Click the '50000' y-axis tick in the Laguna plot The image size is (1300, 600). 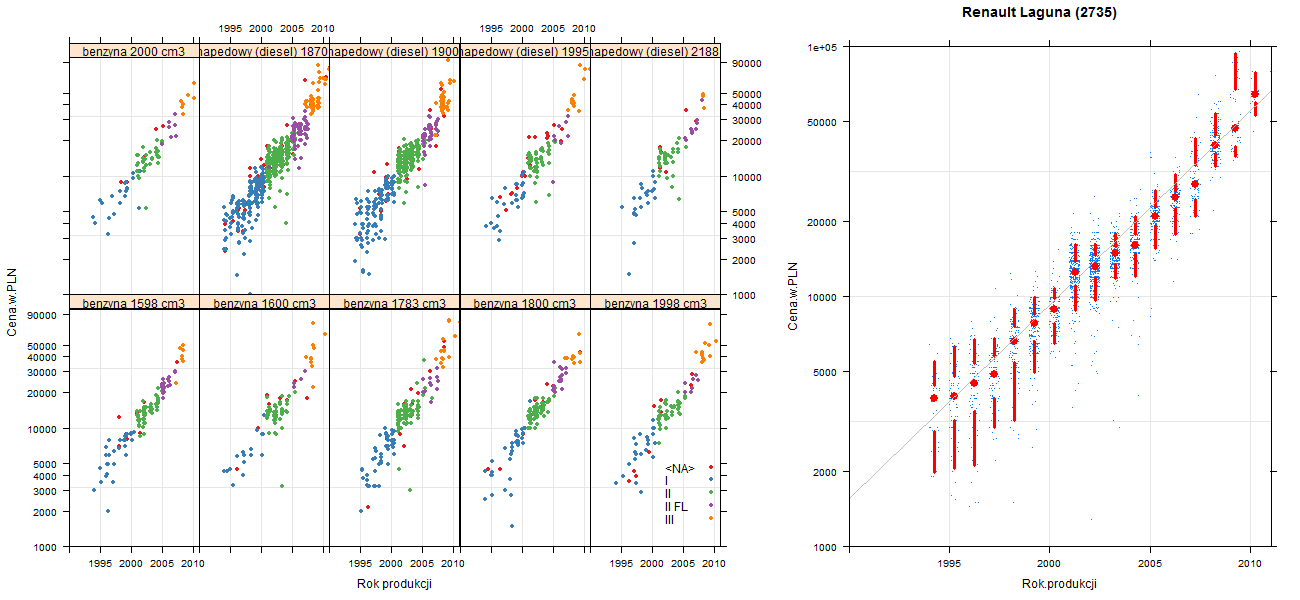click(822, 122)
